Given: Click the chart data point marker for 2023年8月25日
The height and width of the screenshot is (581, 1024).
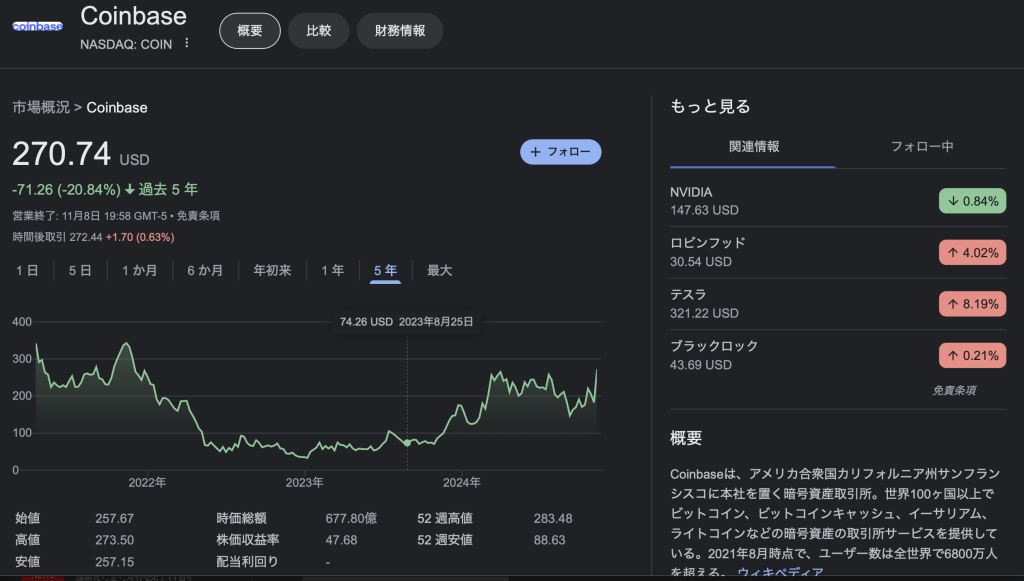Looking at the screenshot, I should point(407,442).
